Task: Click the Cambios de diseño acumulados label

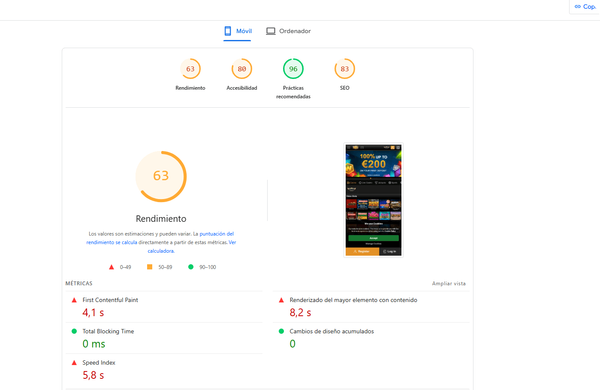Action: 331,331
